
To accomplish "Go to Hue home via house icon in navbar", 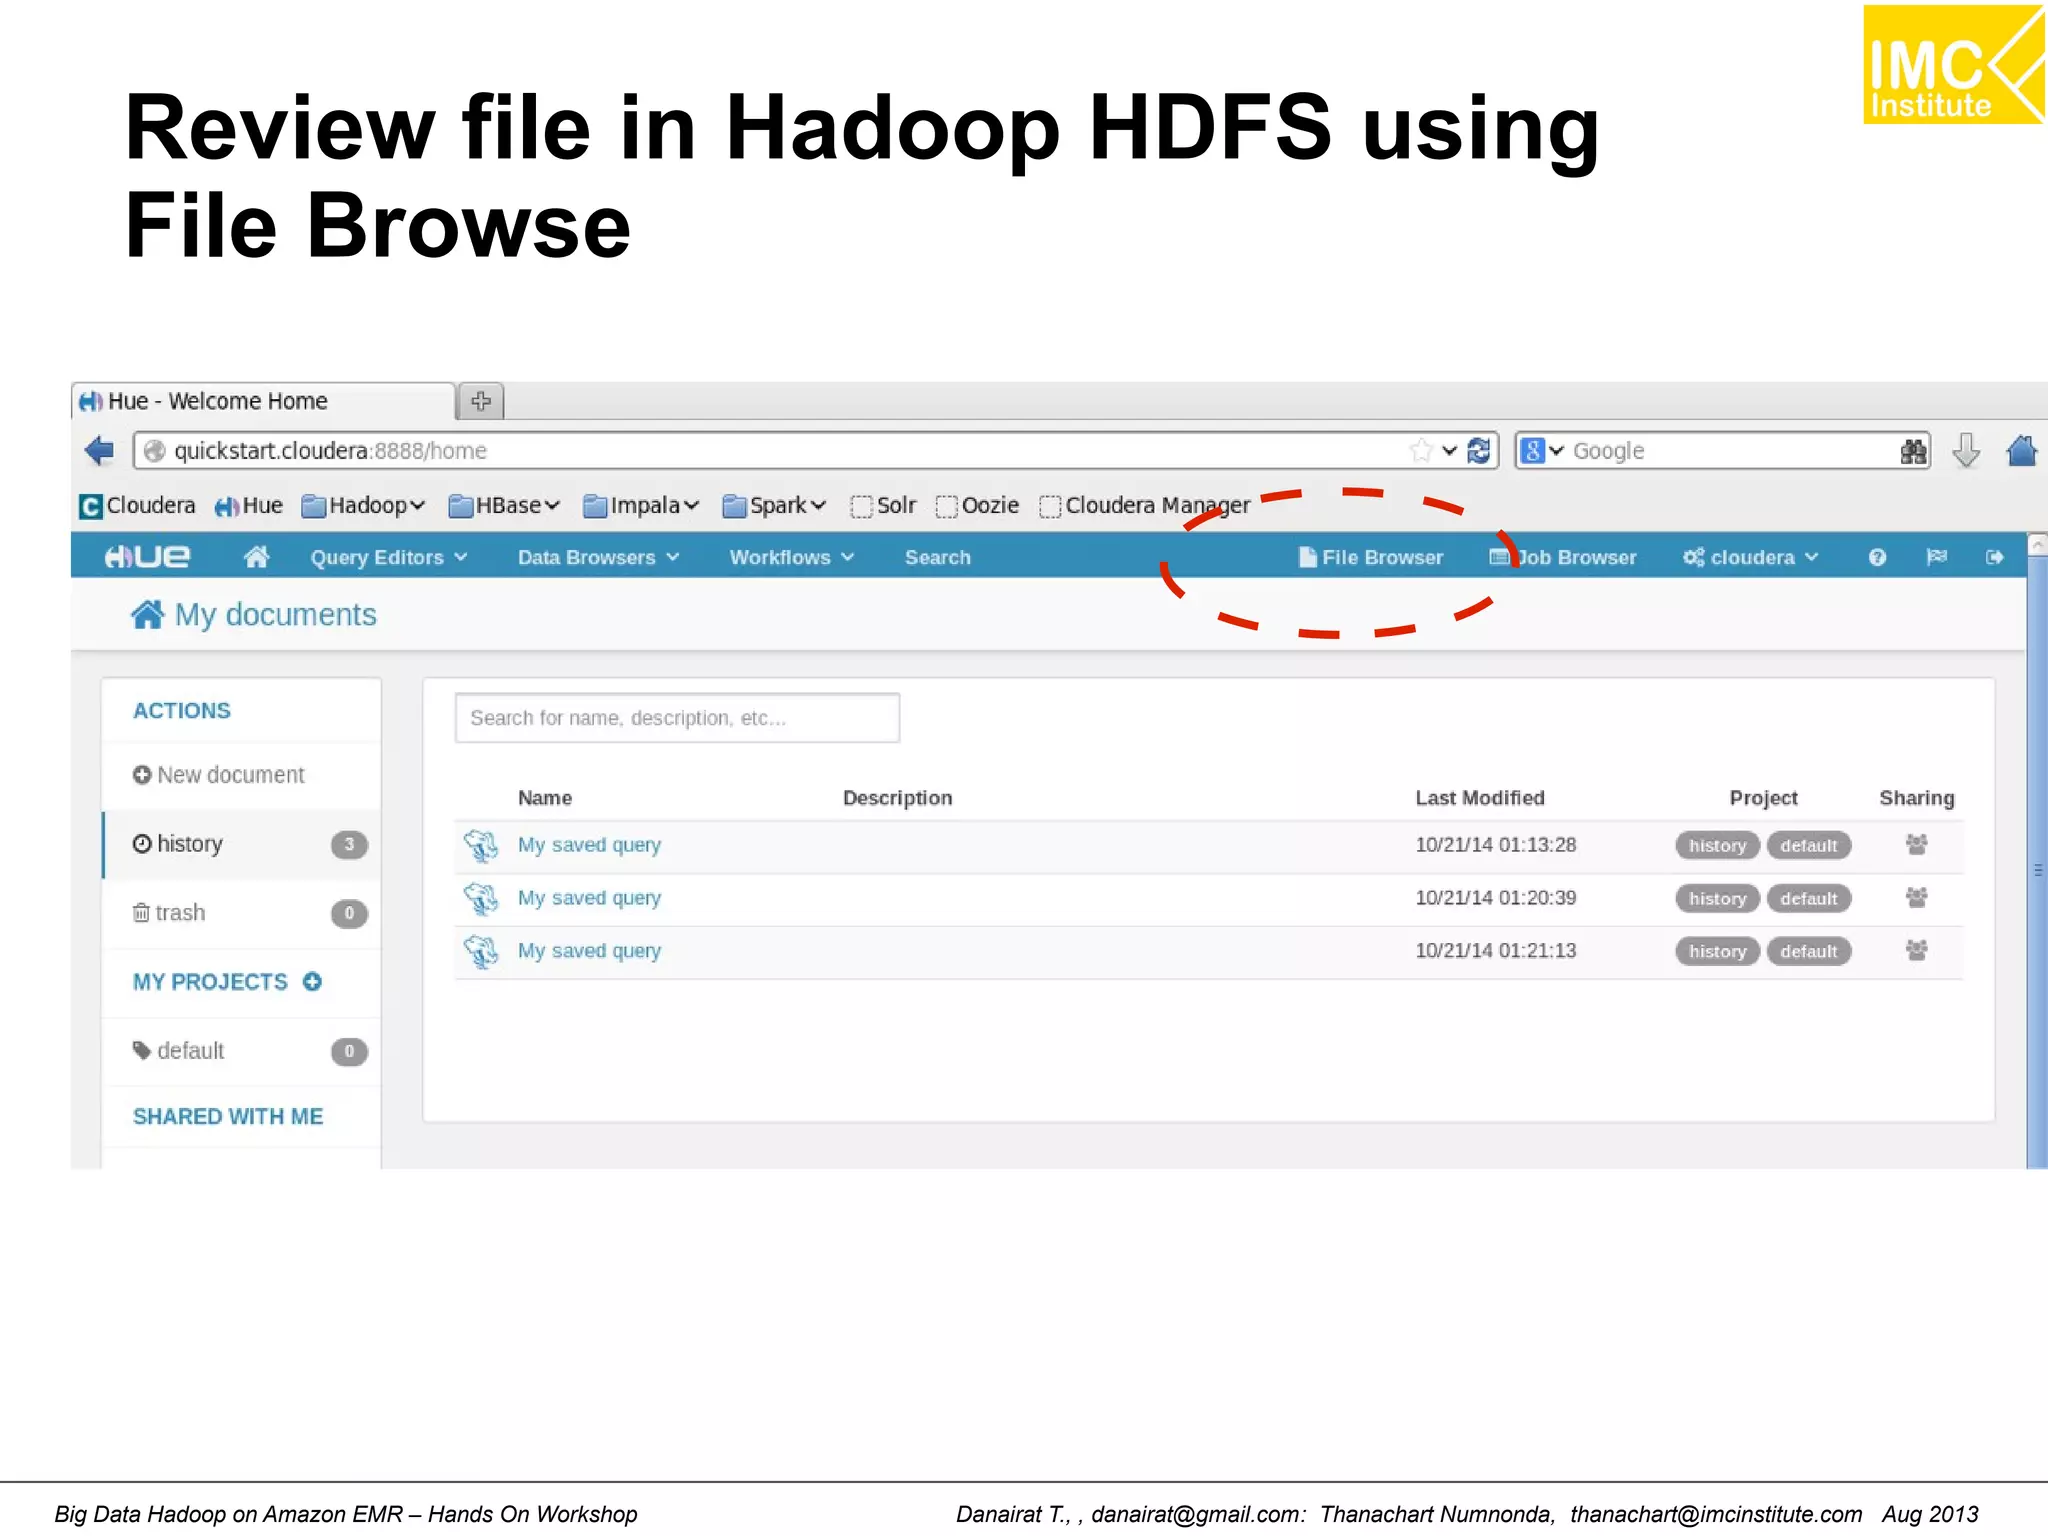I will pyautogui.click(x=257, y=557).
